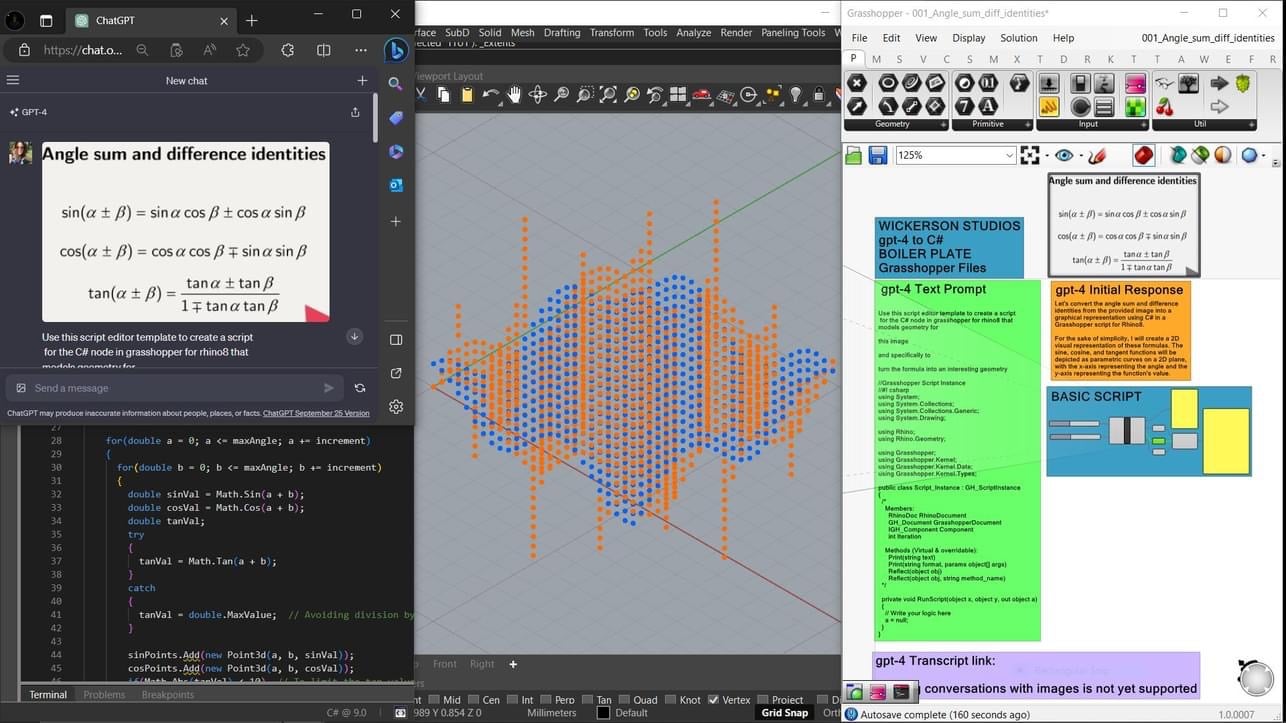Select the yellow Panel icon in Input group
This screenshot has height=723, width=1286.
pyautogui.click(x=1049, y=106)
